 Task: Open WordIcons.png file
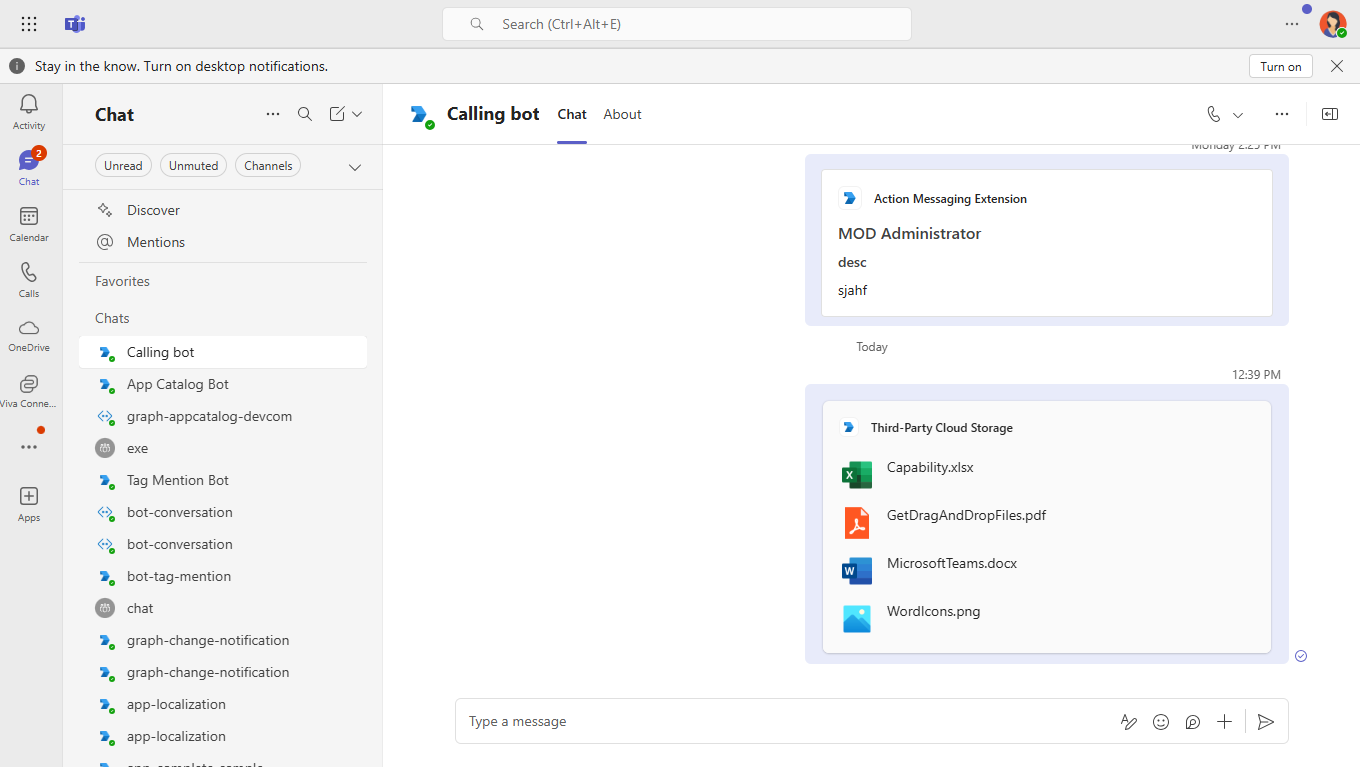click(x=933, y=611)
